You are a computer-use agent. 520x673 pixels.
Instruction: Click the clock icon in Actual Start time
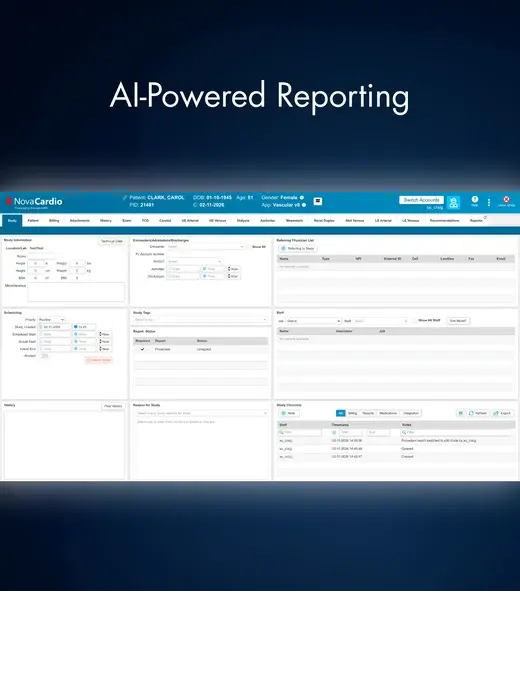click(76, 342)
